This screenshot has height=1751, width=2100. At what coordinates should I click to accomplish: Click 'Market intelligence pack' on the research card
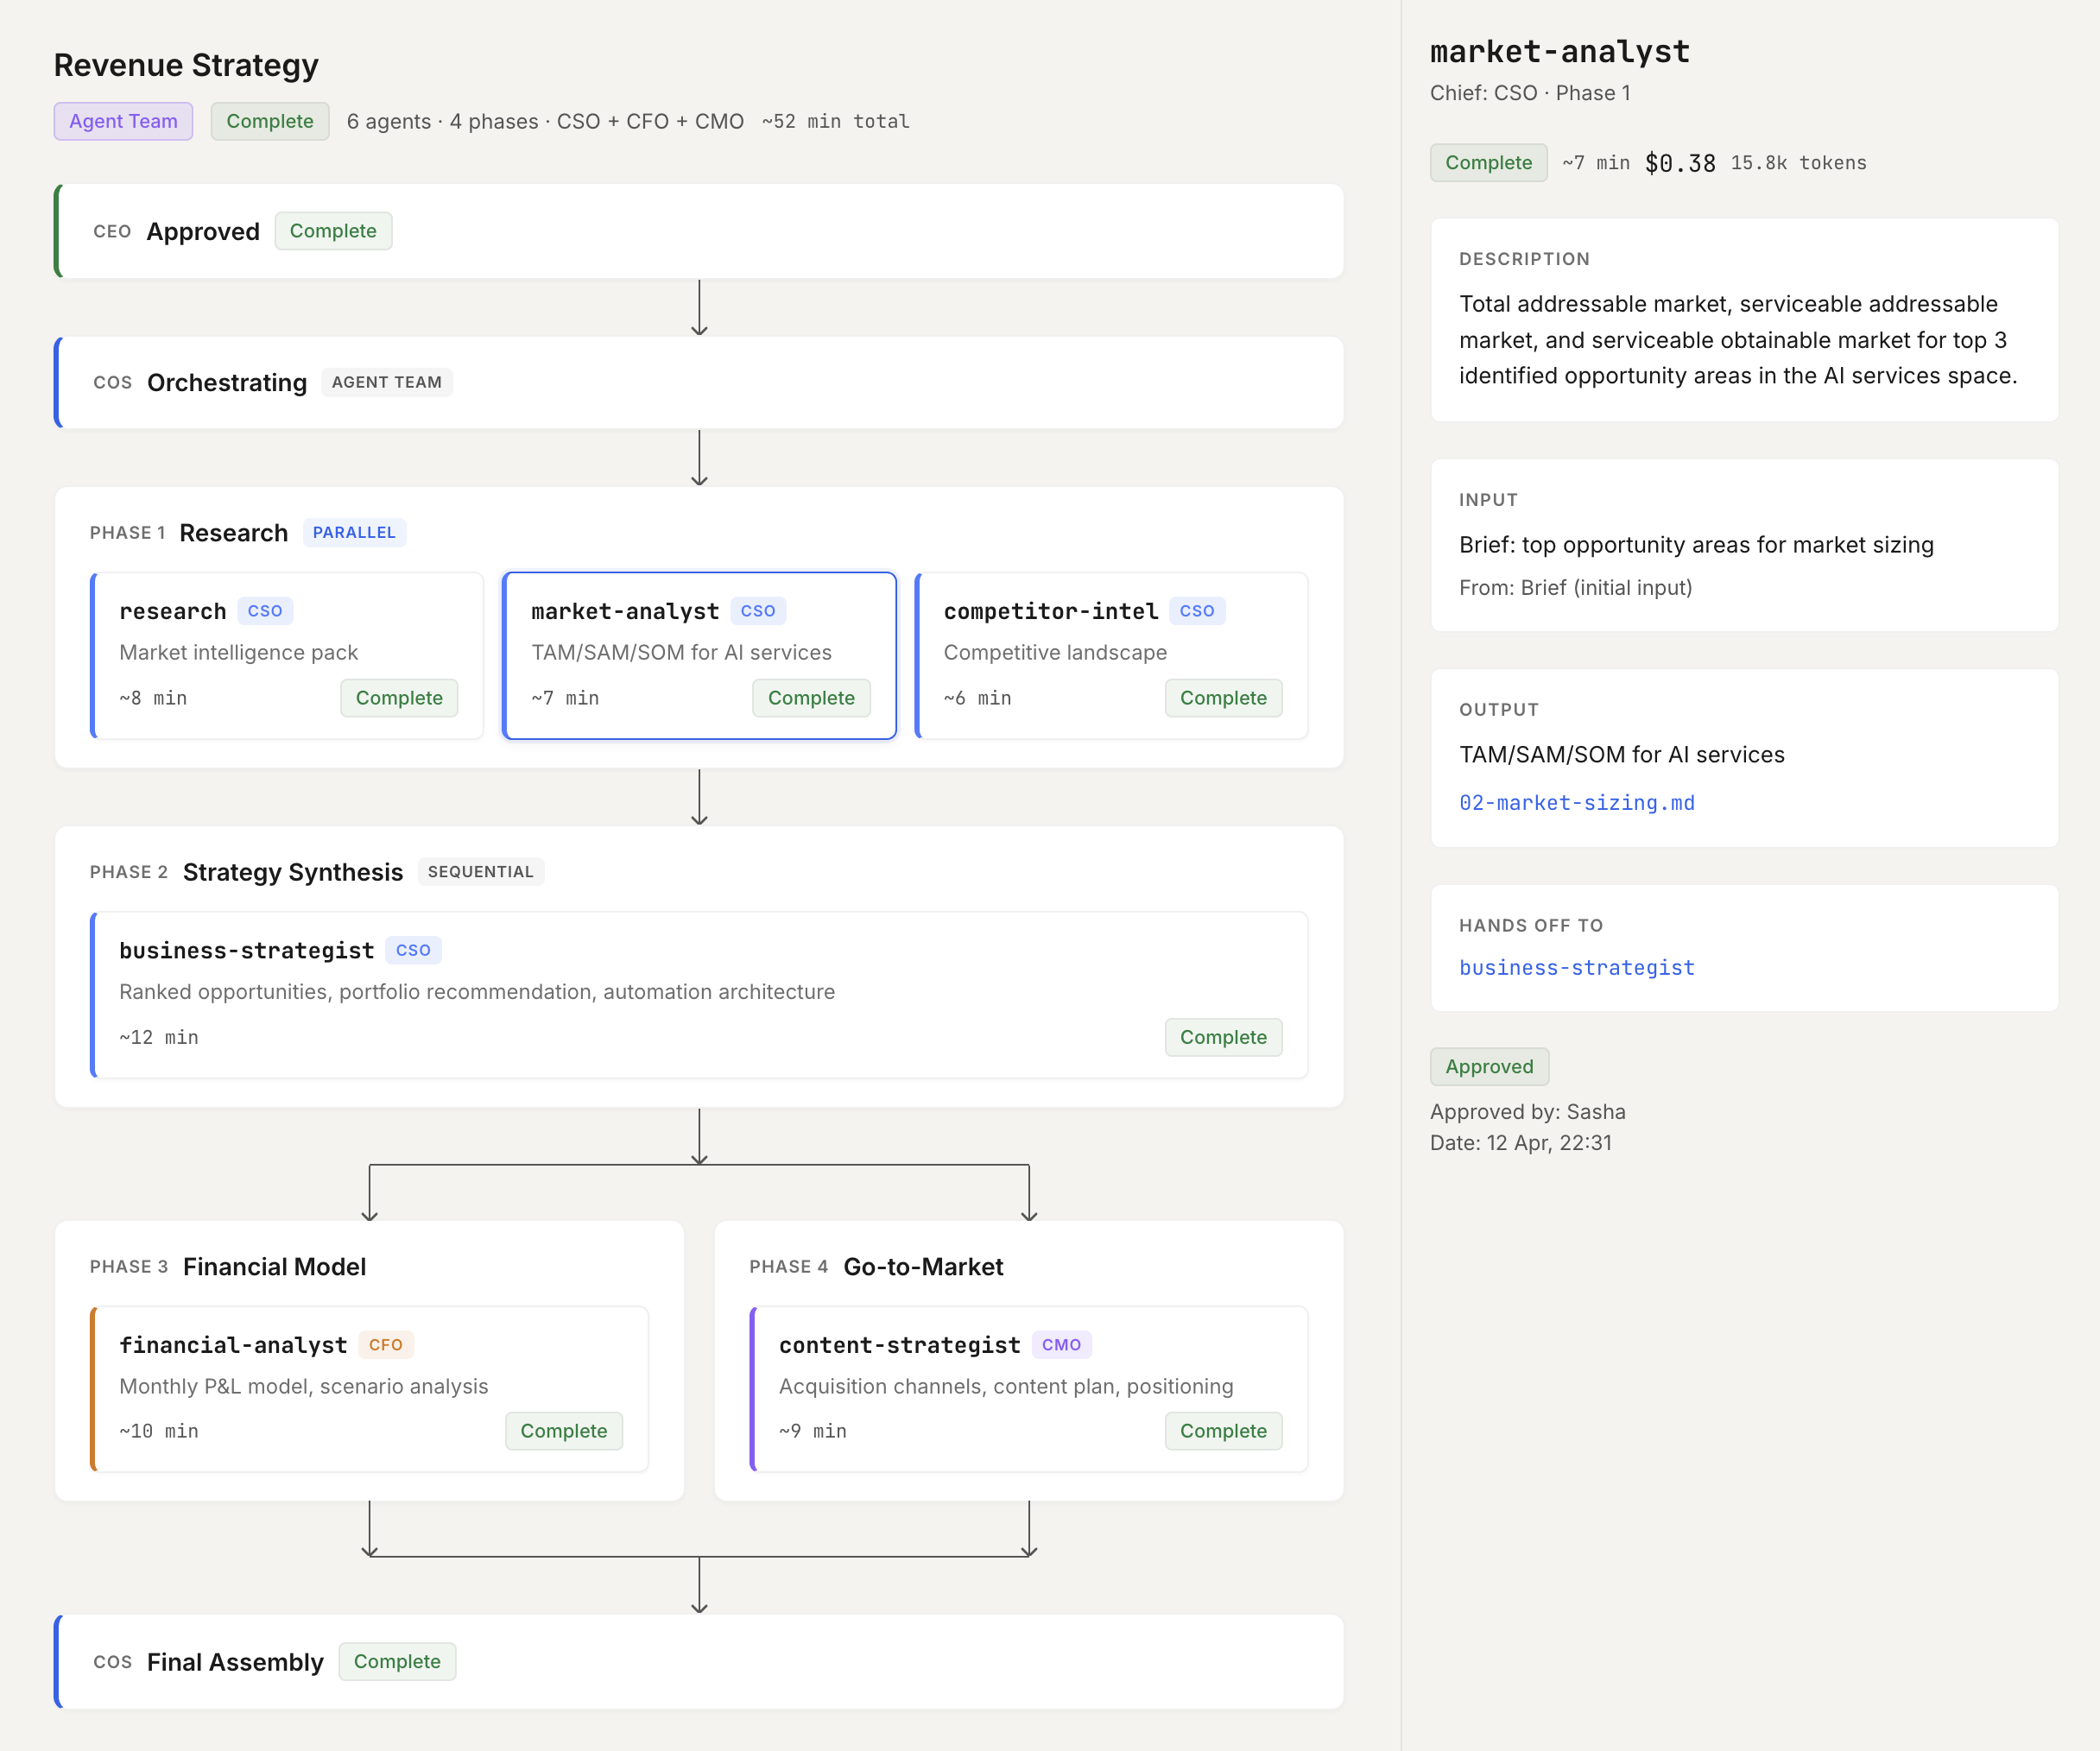(x=238, y=653)
